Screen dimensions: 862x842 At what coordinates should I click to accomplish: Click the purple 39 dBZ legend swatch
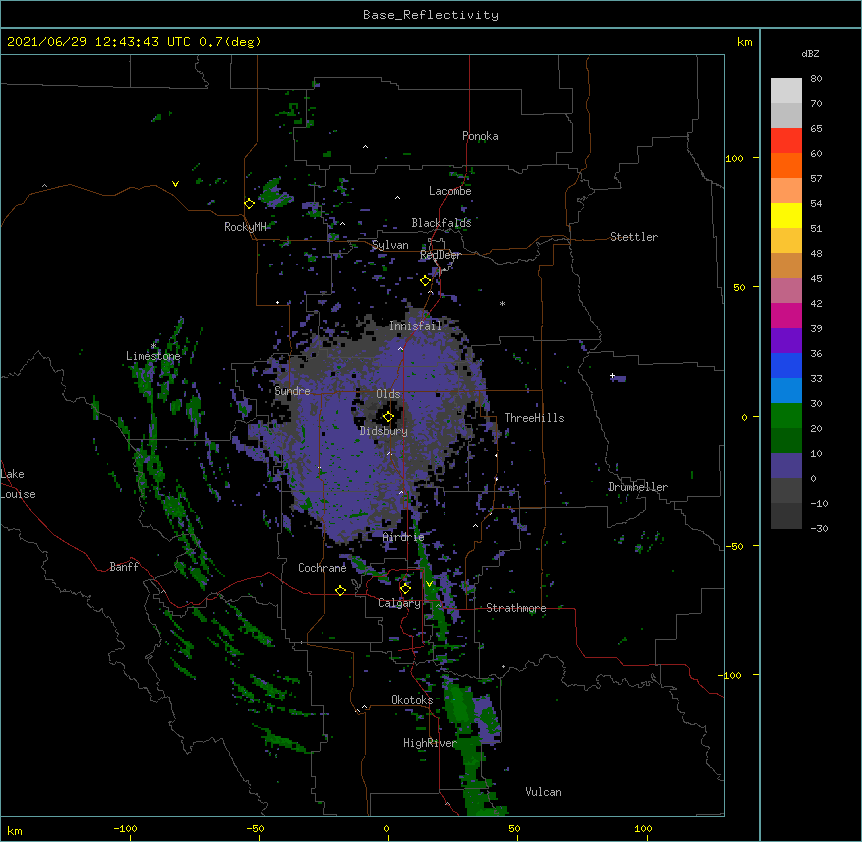tap(786, 341)
